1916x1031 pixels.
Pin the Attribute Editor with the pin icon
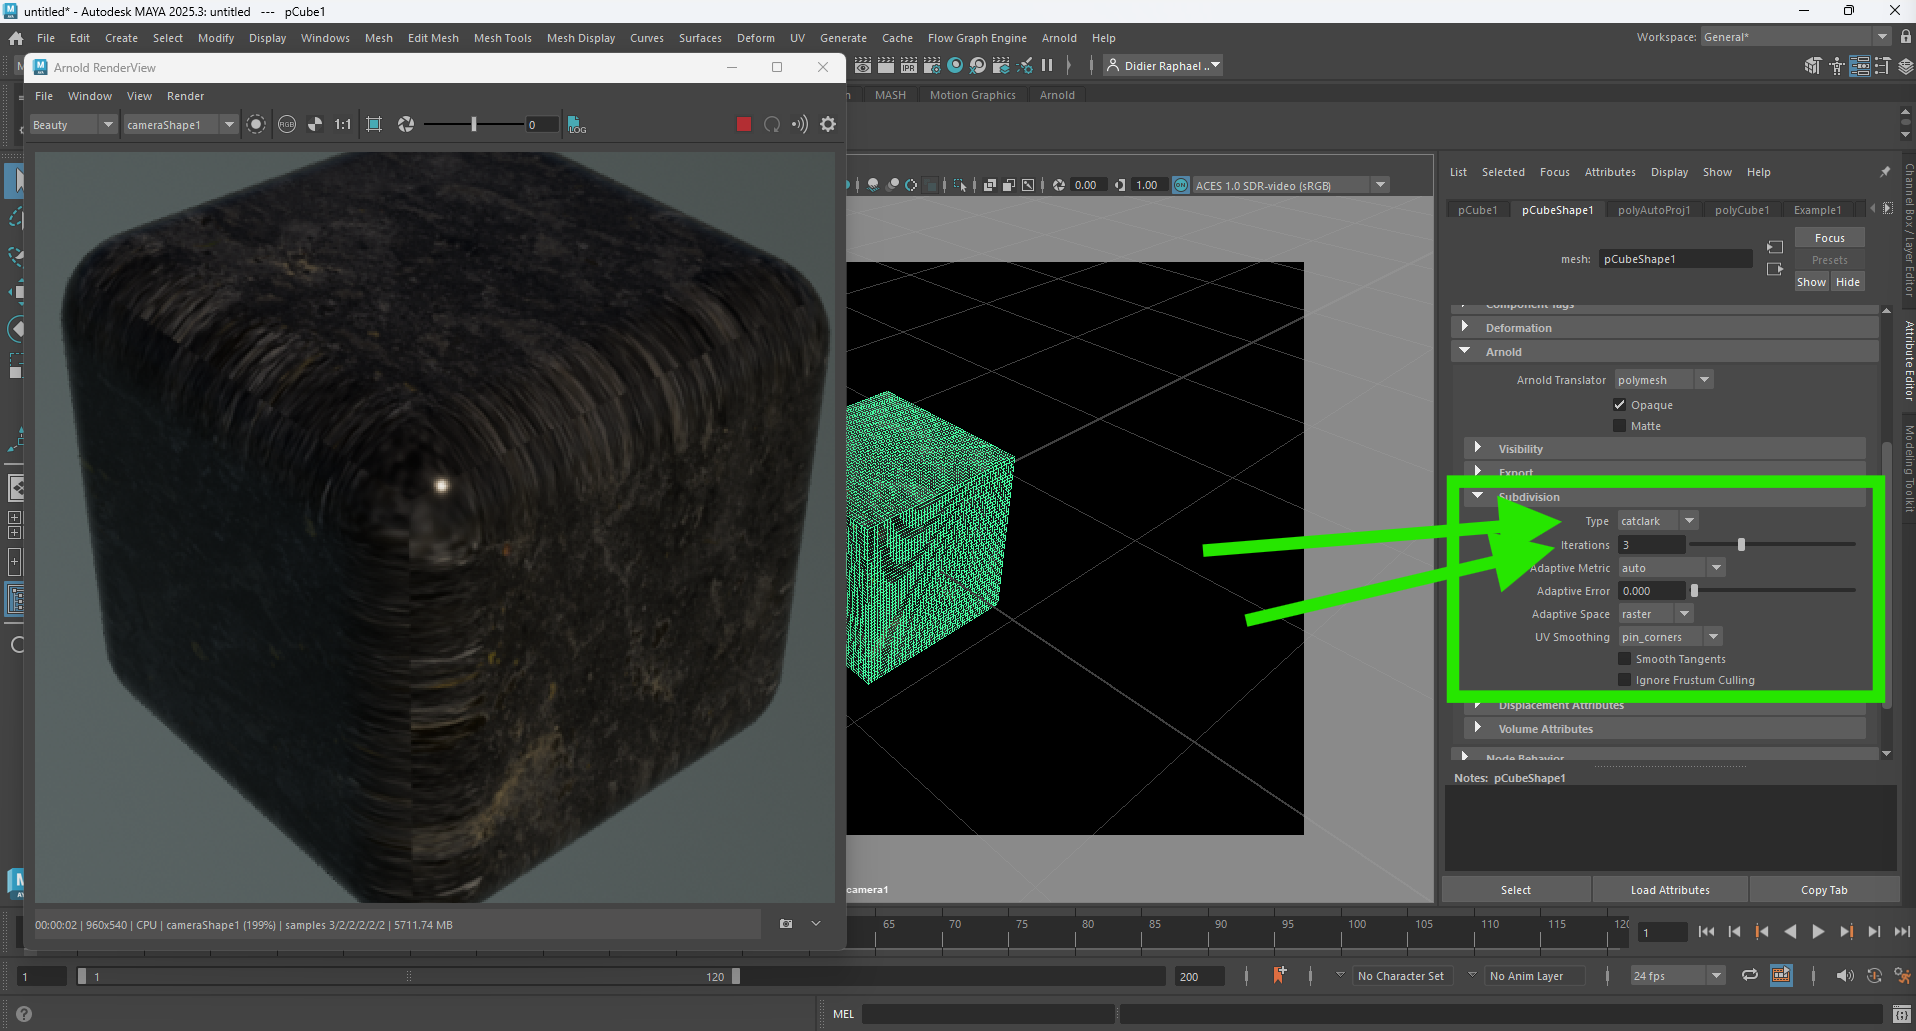pyautogui.click(x=1886, y=172)
